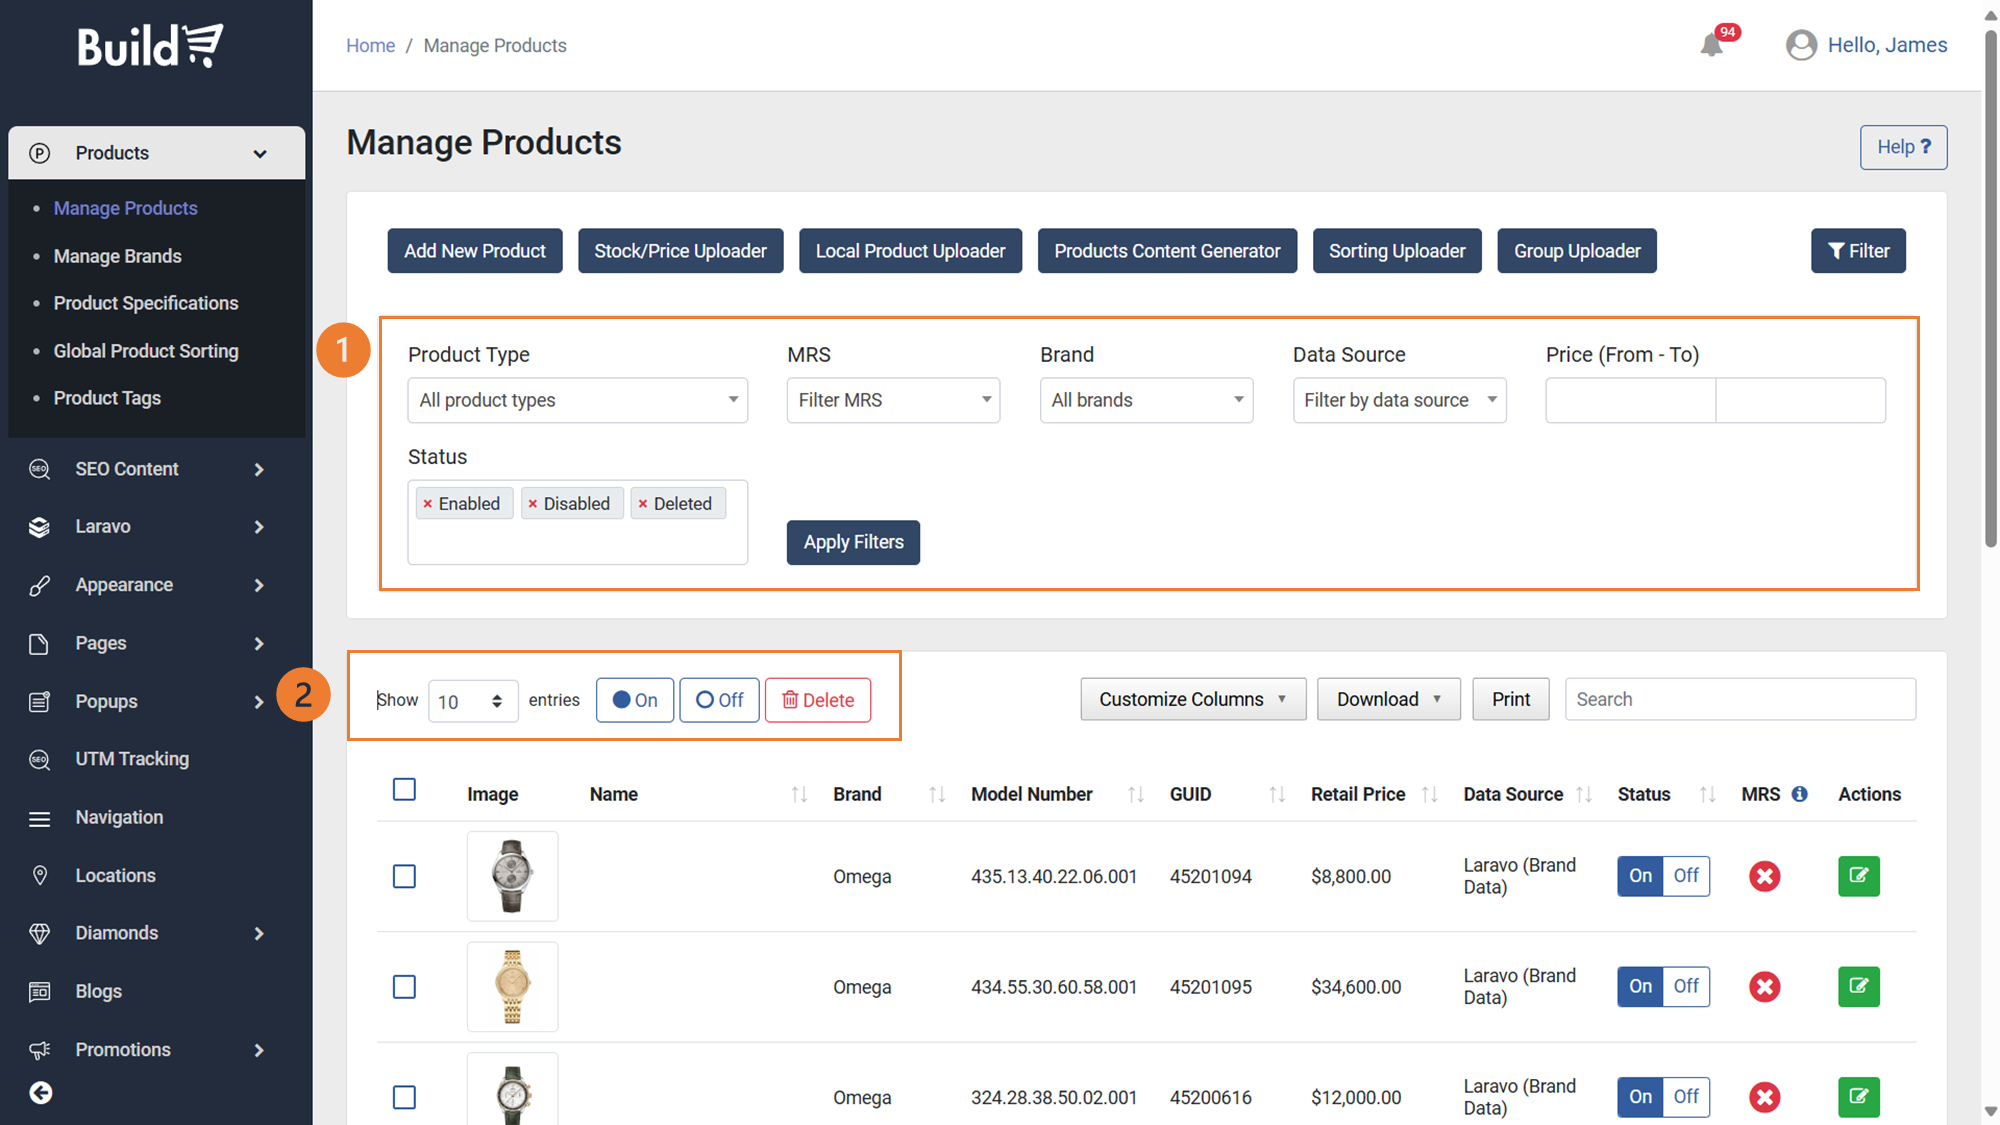Open Product Tags page
This screenshot has height=1125, width=2000.
(x=107, y=398)
